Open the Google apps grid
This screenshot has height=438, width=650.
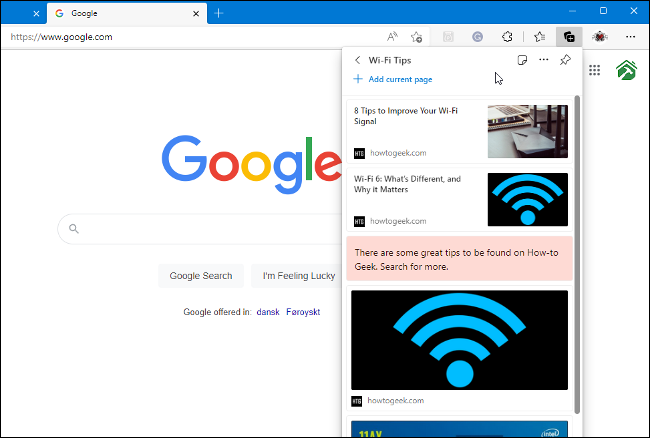[594, 70]
